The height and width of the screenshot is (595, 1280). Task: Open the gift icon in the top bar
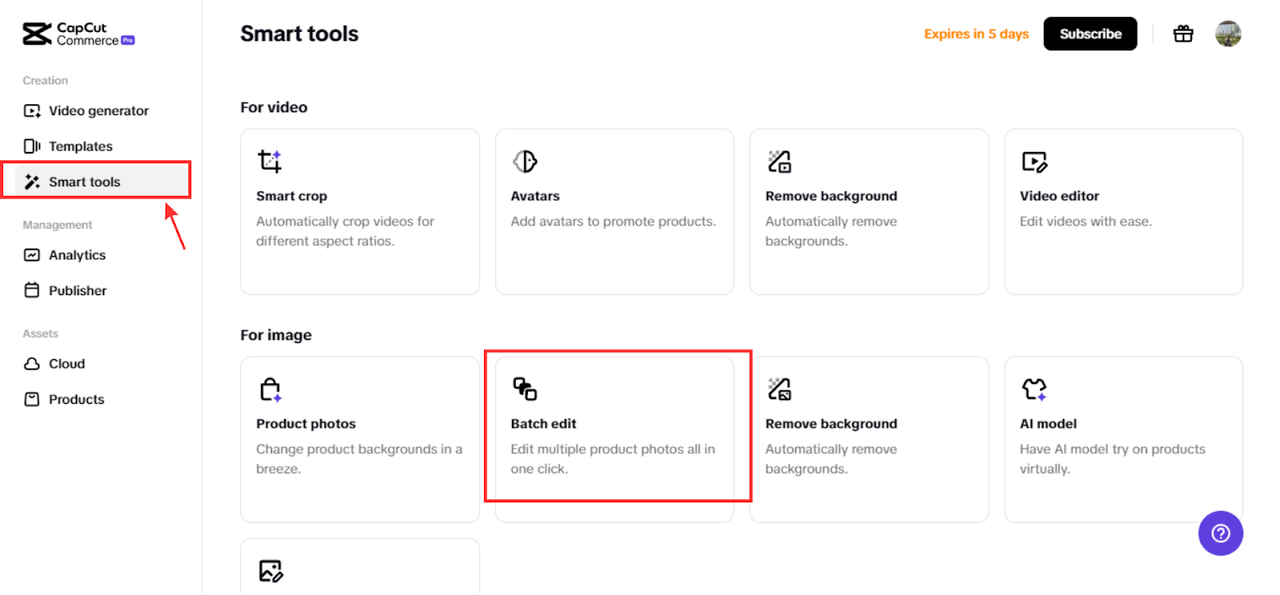pyautogui.click(x=1183, y=33)
